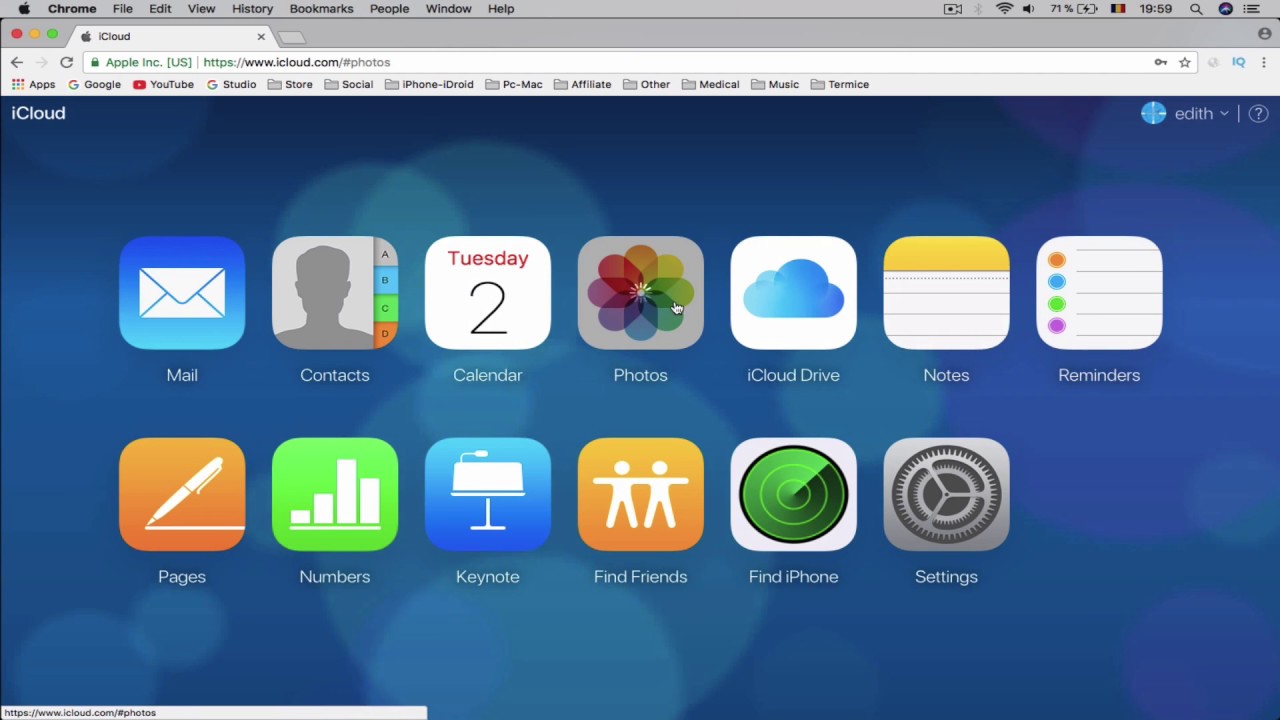1280x720 pixels.
Task: Click the iCloud help question mark icon
Action: coord(1259,113)
